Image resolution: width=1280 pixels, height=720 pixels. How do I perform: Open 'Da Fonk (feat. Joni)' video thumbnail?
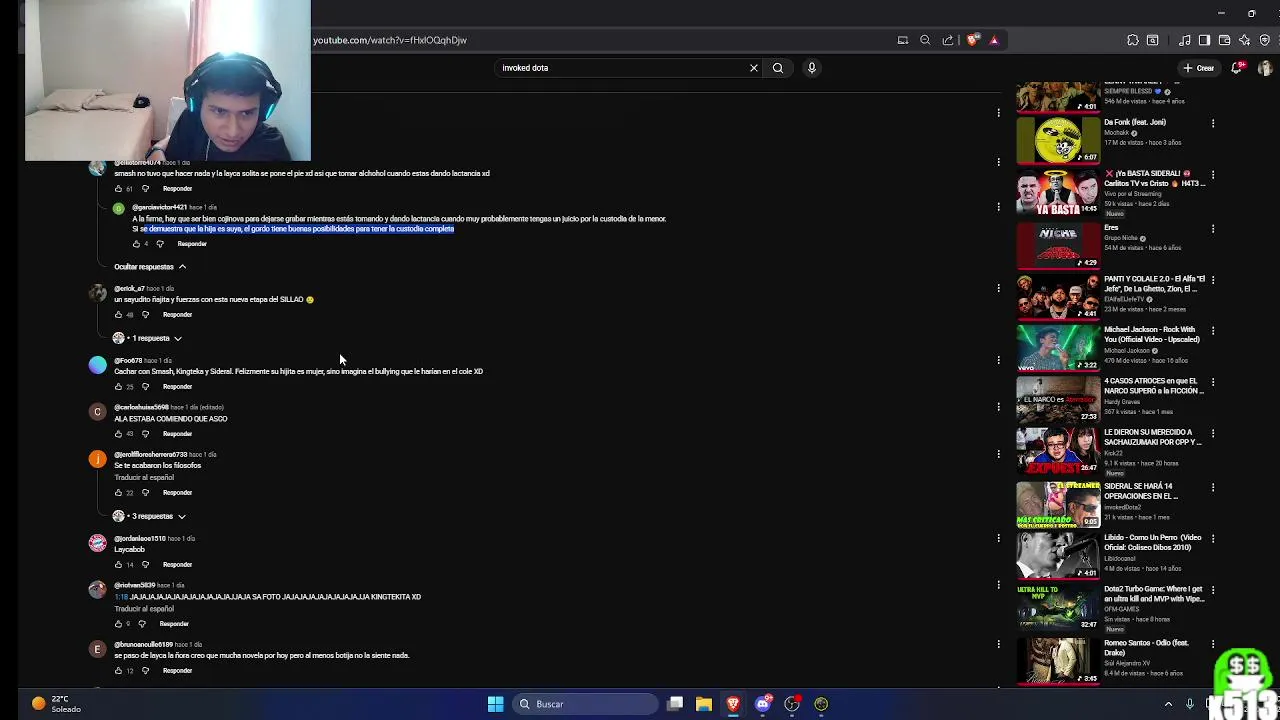[x=1058, y=139]
